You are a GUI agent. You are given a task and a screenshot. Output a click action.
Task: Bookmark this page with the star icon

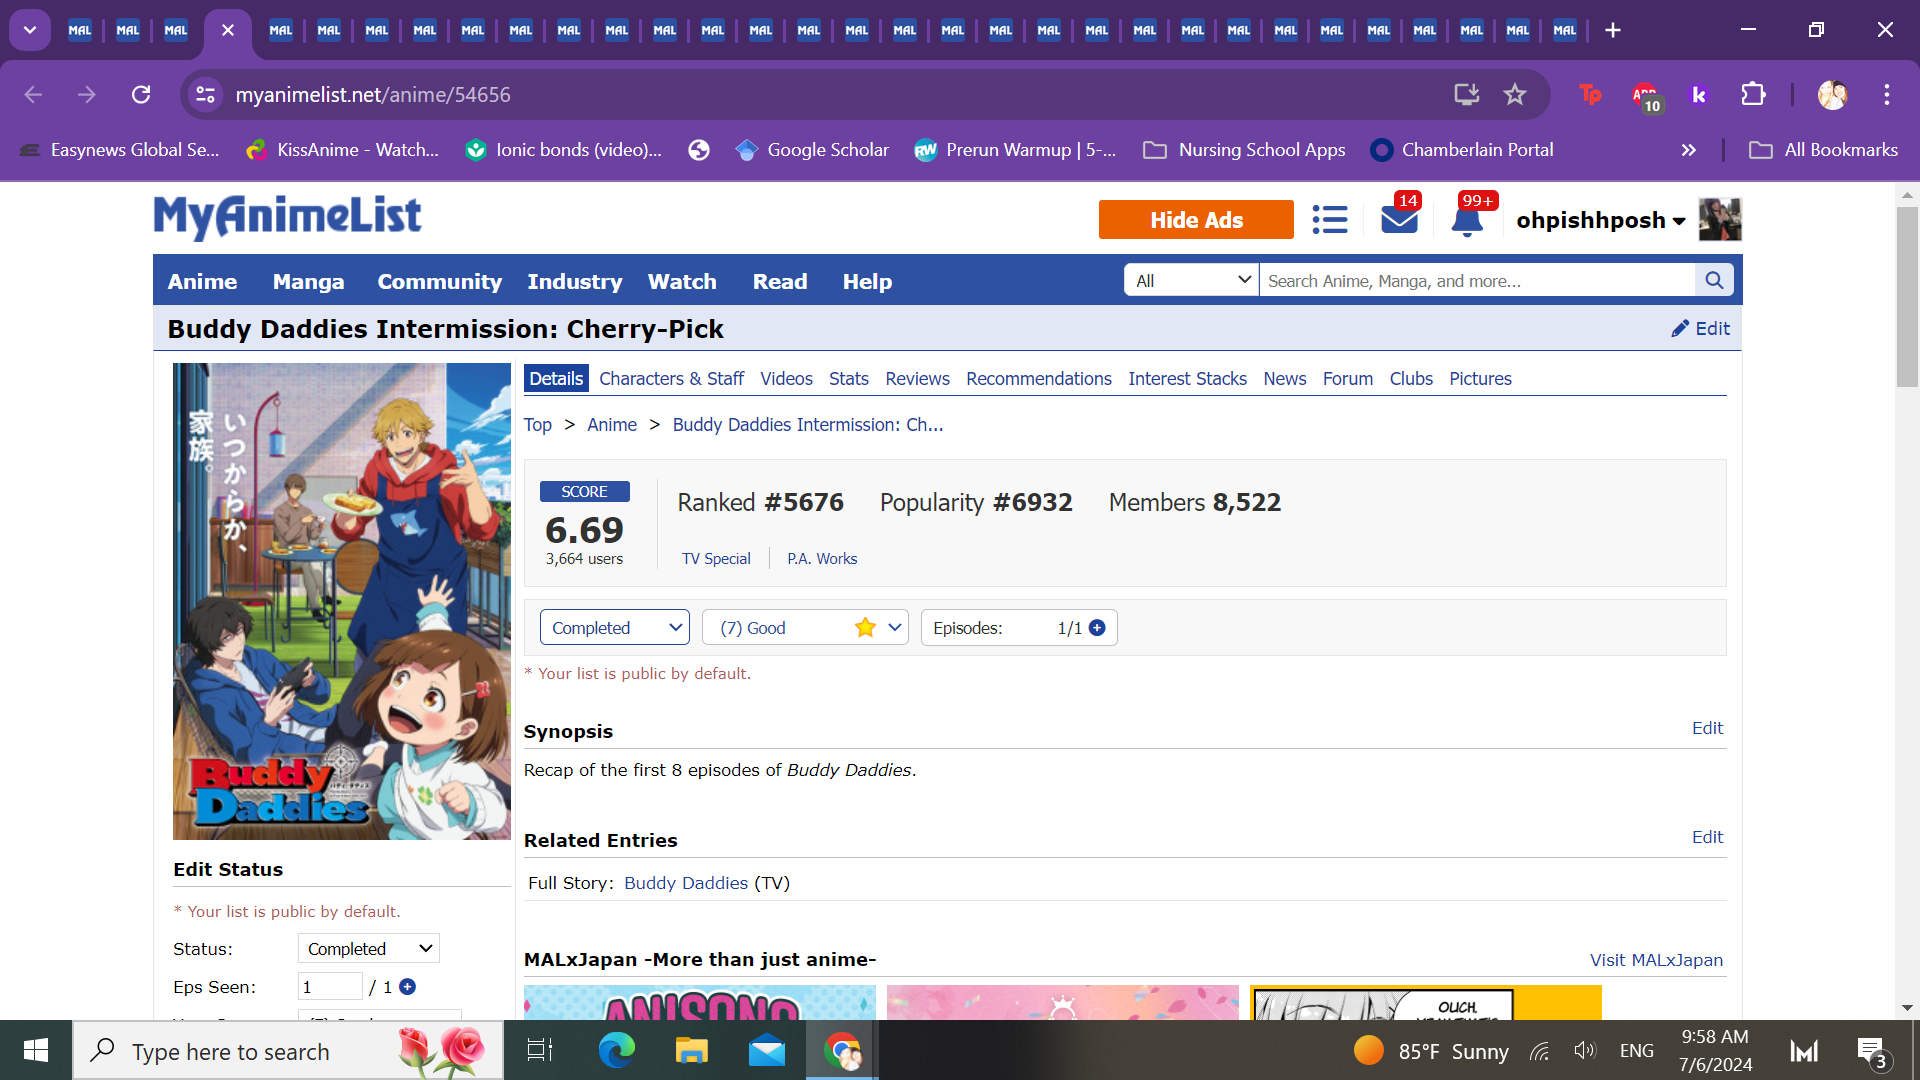[1515, 95]
